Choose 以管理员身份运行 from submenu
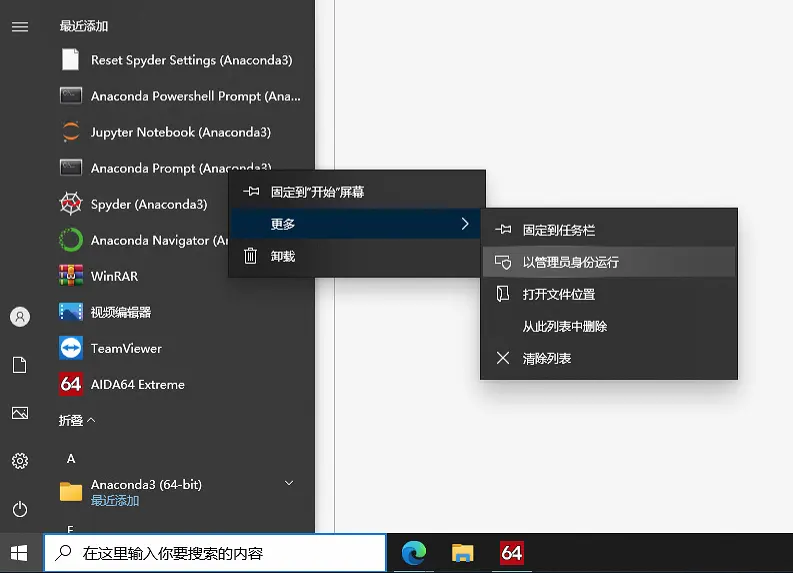 (x=609, y=262)
